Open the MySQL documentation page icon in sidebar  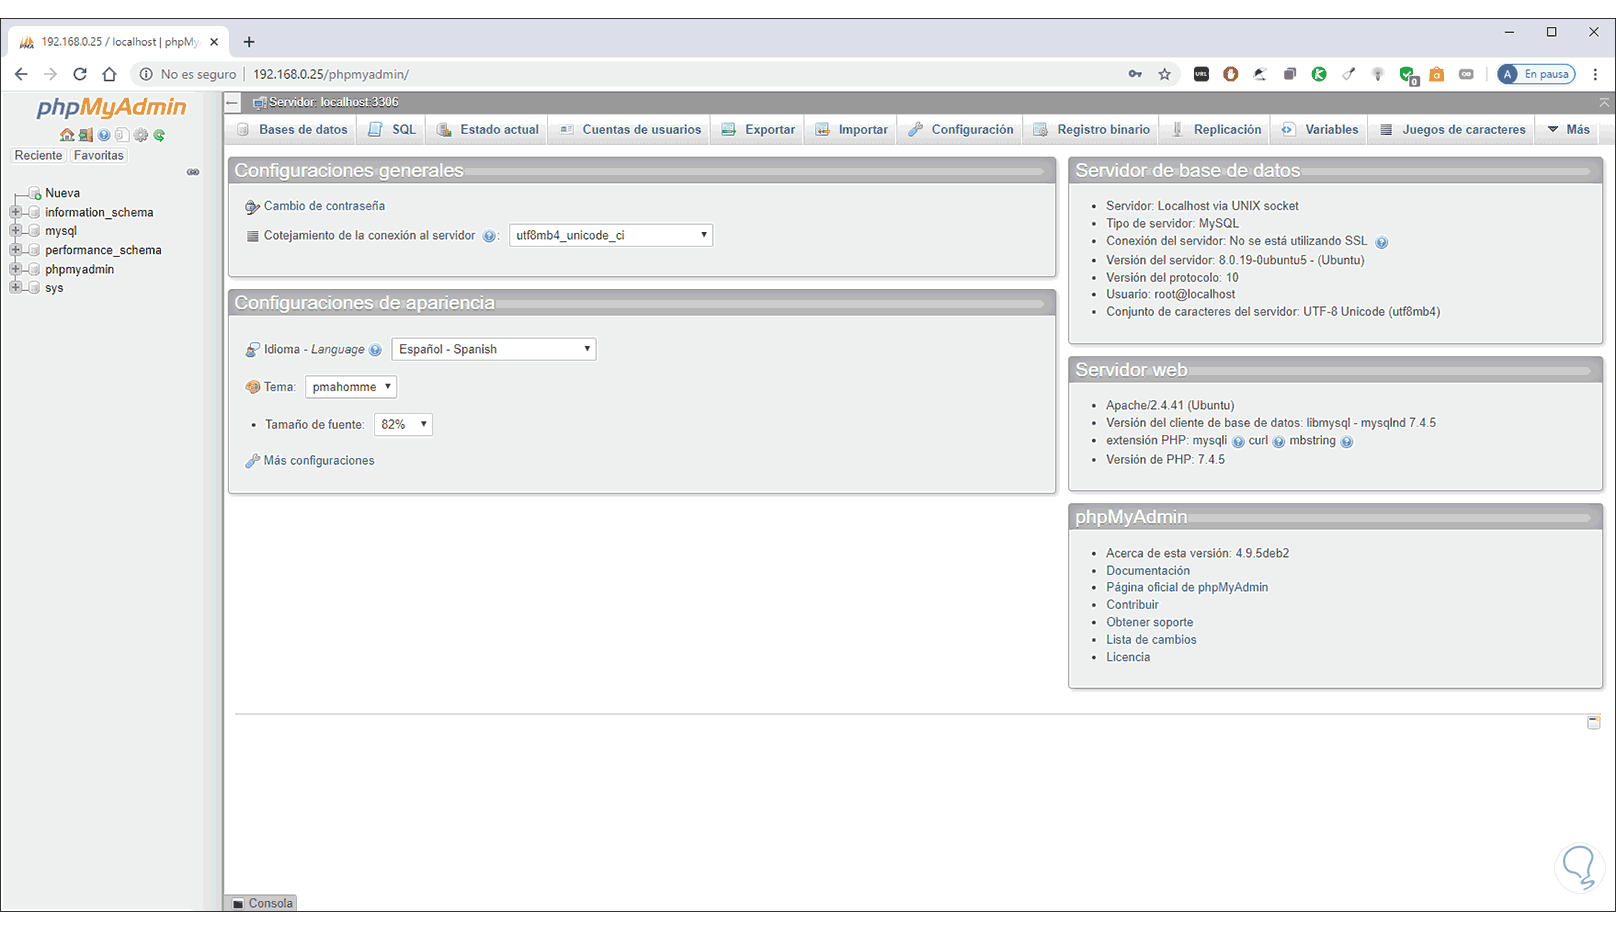point(122,135)
